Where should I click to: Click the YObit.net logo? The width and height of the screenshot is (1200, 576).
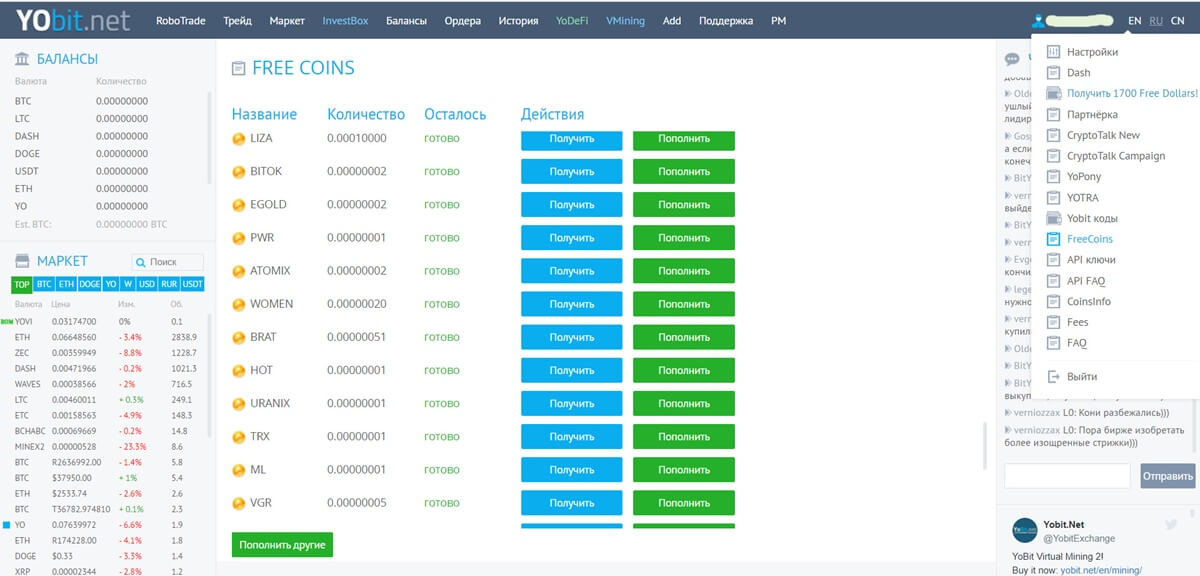tap(73, 20)
